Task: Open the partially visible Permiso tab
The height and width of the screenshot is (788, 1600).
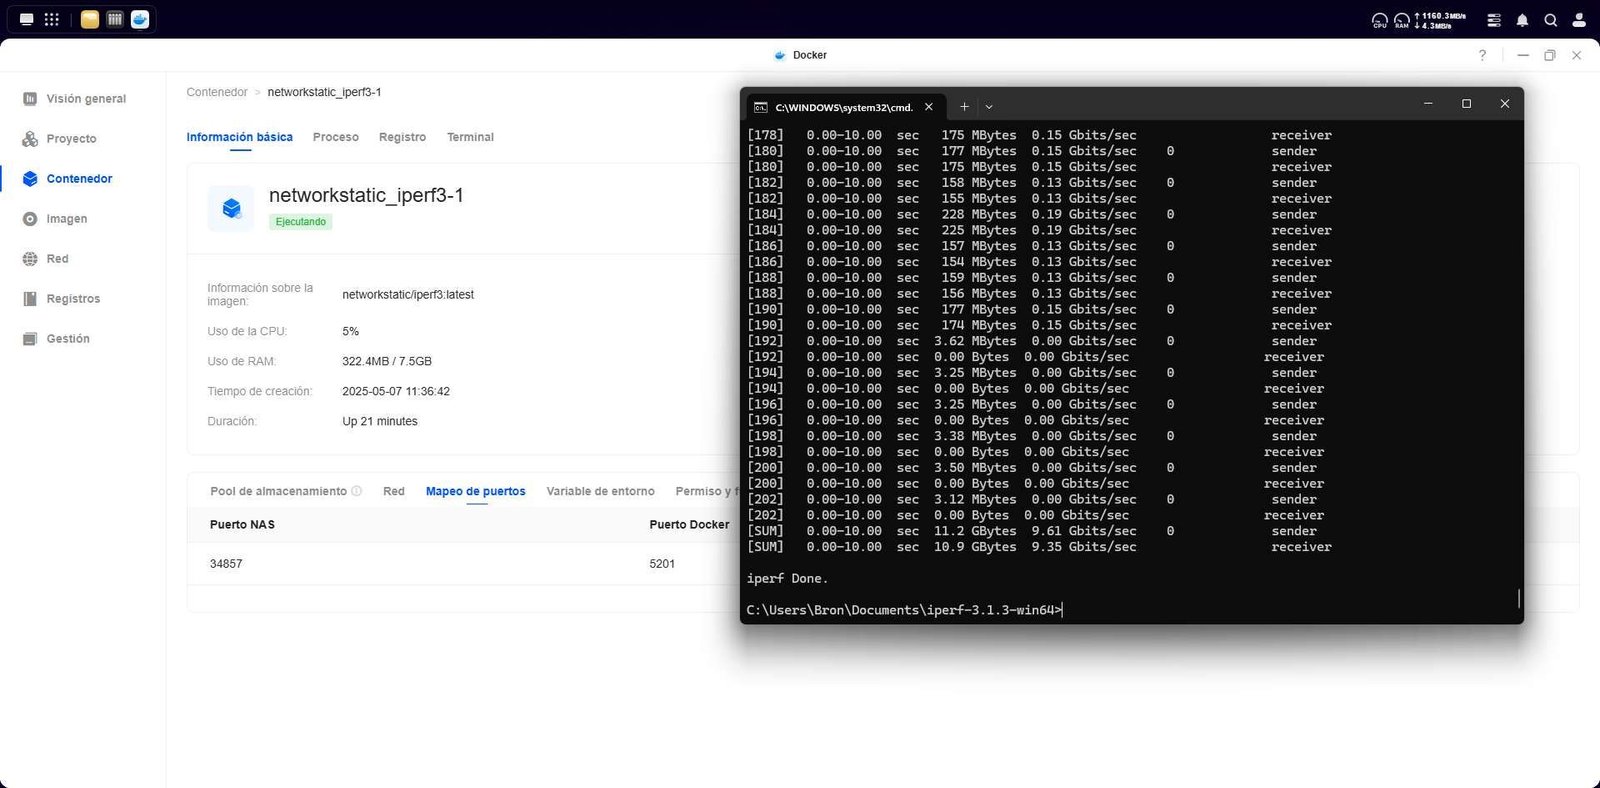Action: point(707,491)
